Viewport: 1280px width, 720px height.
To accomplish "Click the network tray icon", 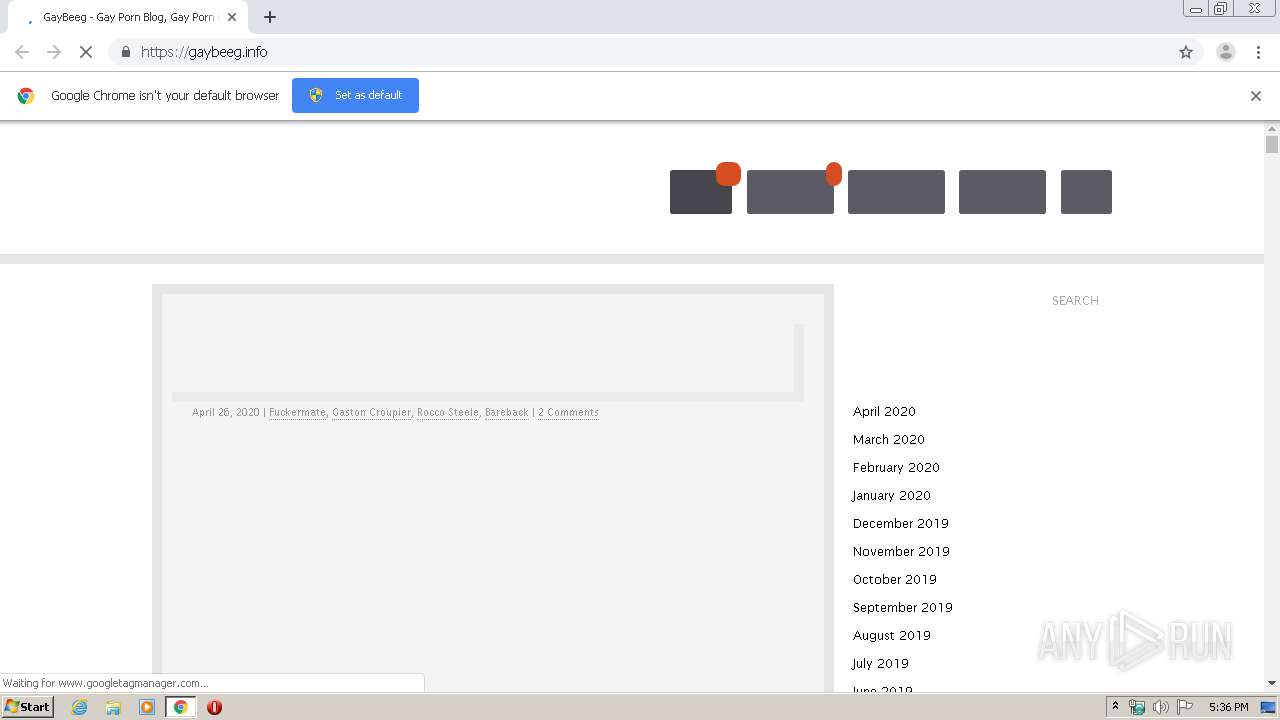I will (x=1137, y=707).
